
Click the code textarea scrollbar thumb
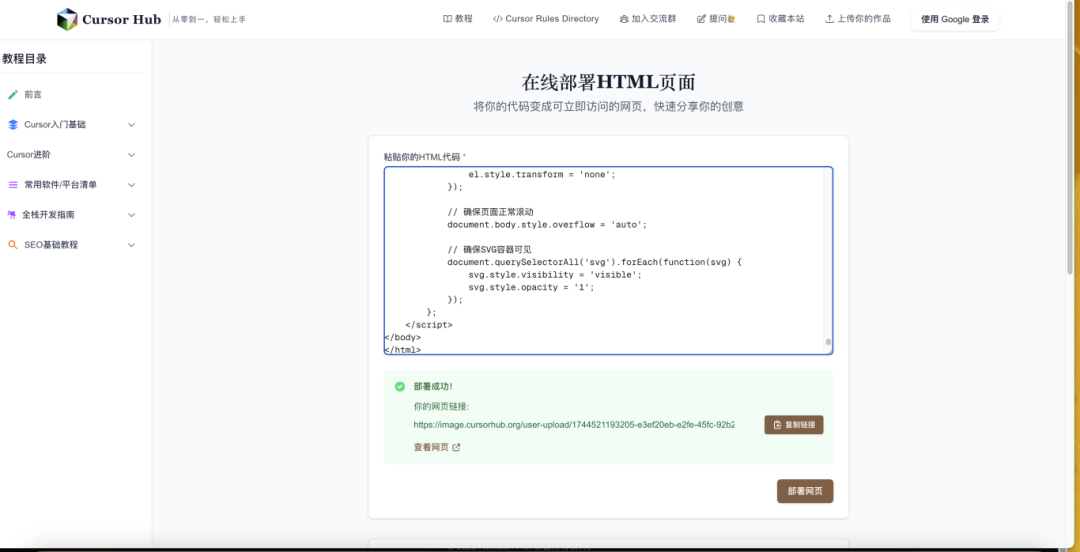(828, 342)
